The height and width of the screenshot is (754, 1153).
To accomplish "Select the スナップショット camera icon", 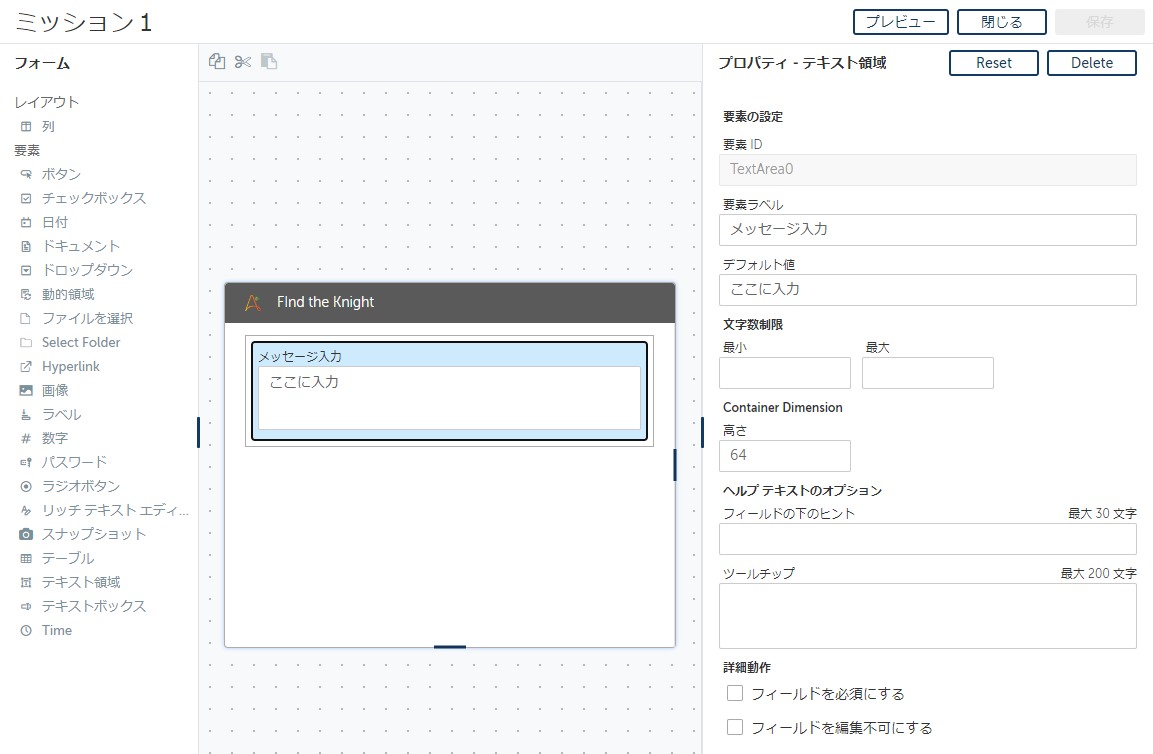I will 26,534.
